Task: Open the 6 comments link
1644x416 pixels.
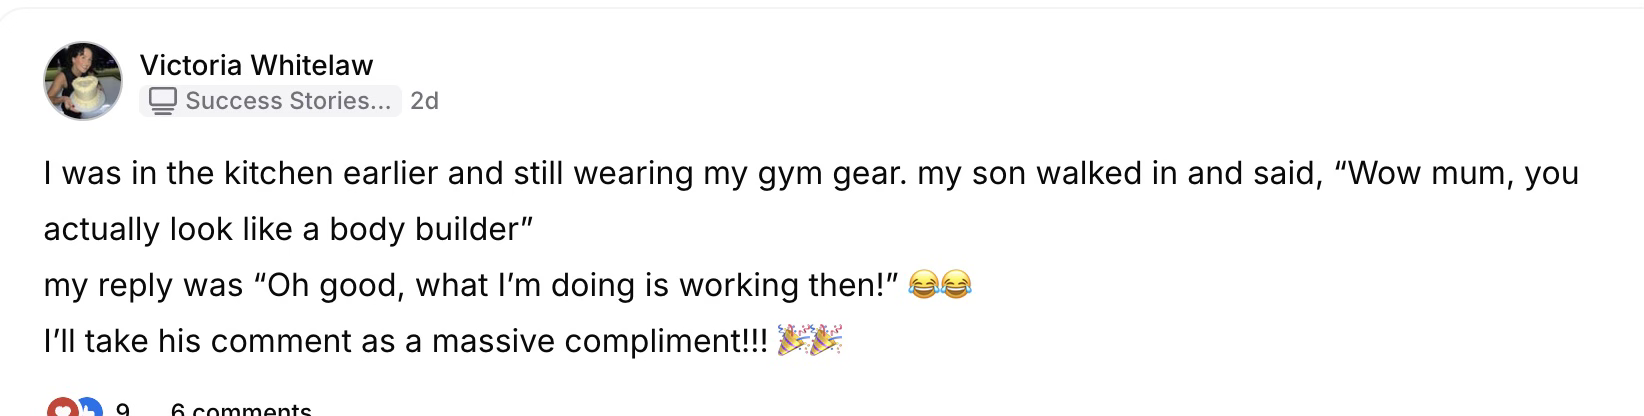Action: pos(241,410)
